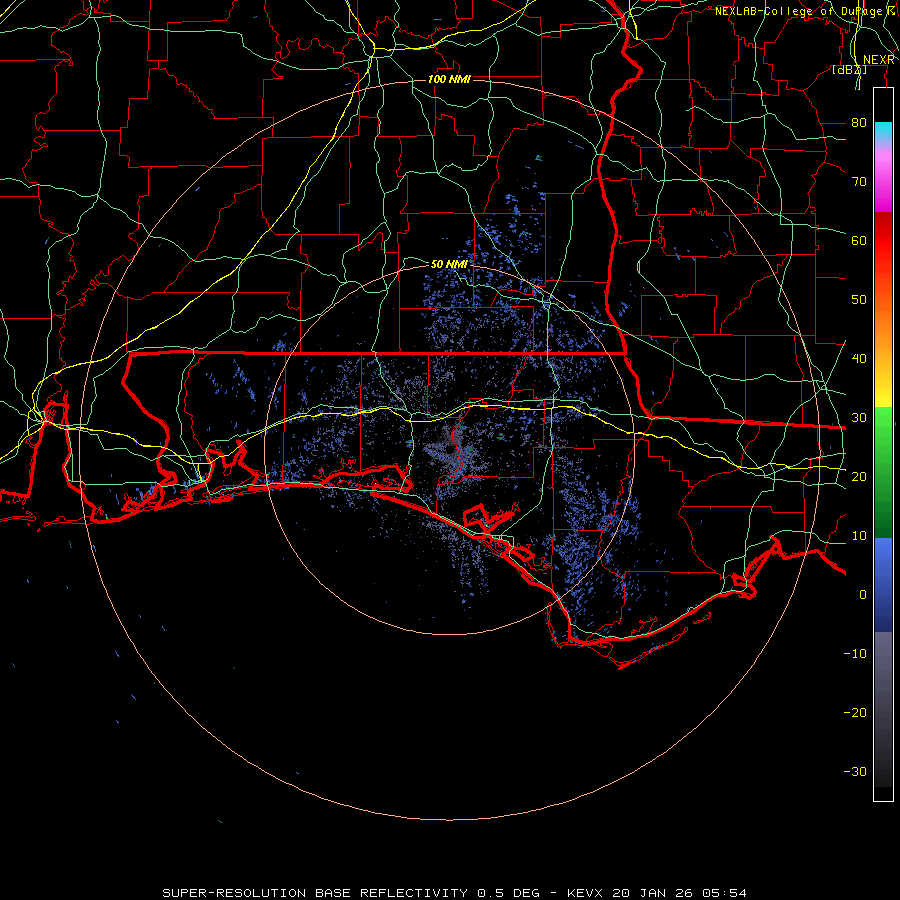Click the "20 JAN 26 05:54" timestamp
Image resolution: width=900 pixels, height=900 pixels.
coord(680,893)
